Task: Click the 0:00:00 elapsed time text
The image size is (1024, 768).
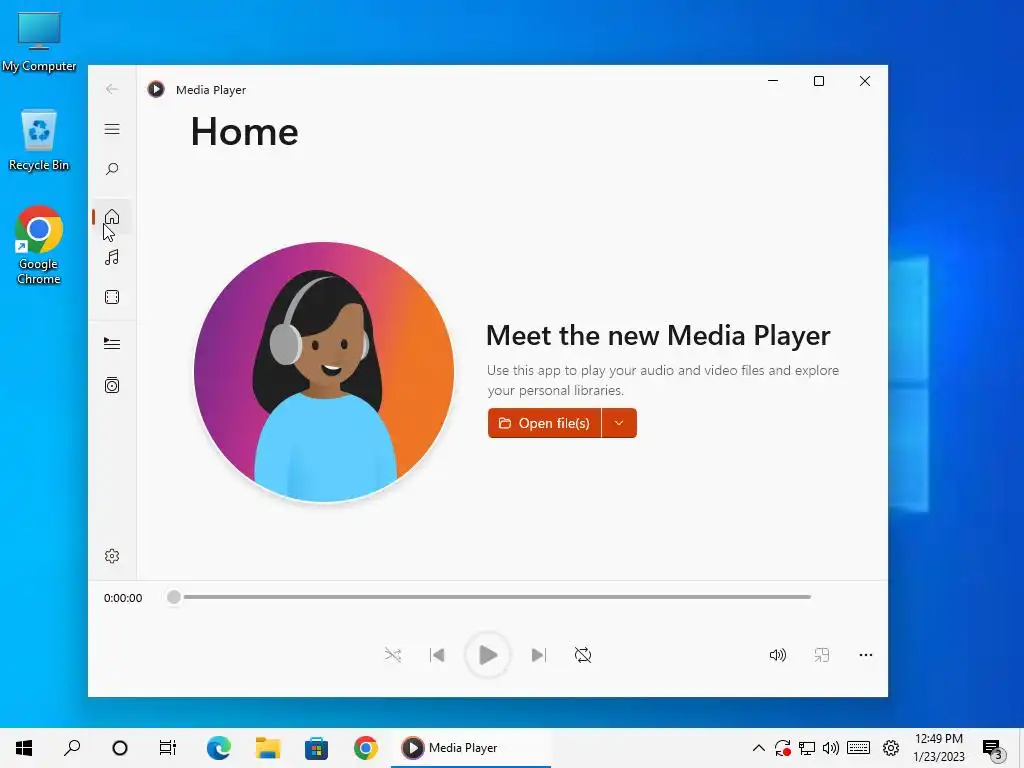Action: 123,598
